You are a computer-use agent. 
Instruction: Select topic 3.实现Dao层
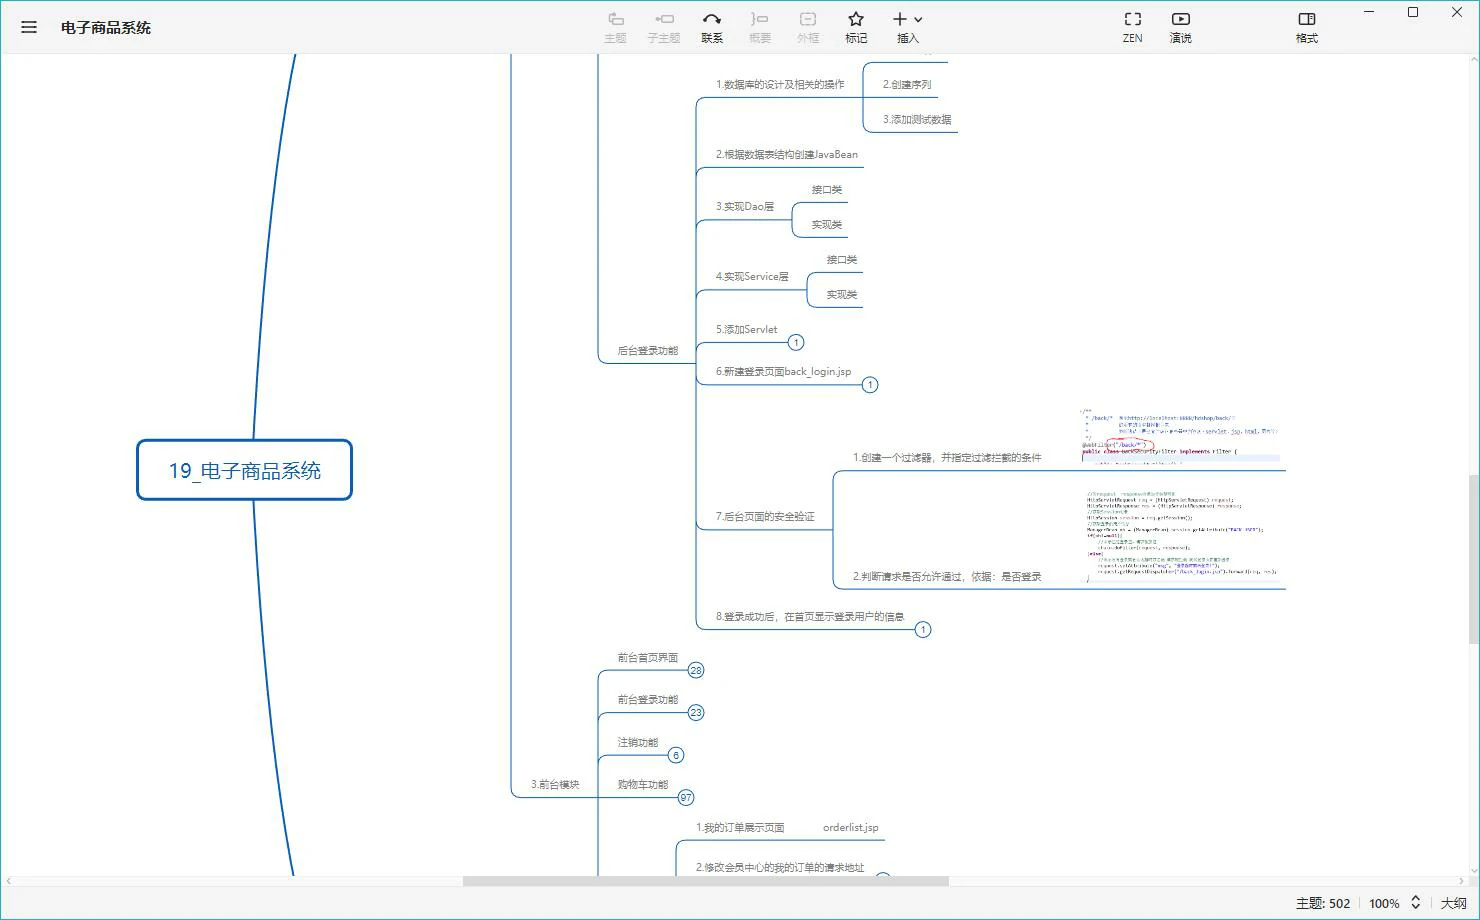(x=745, y=207)
